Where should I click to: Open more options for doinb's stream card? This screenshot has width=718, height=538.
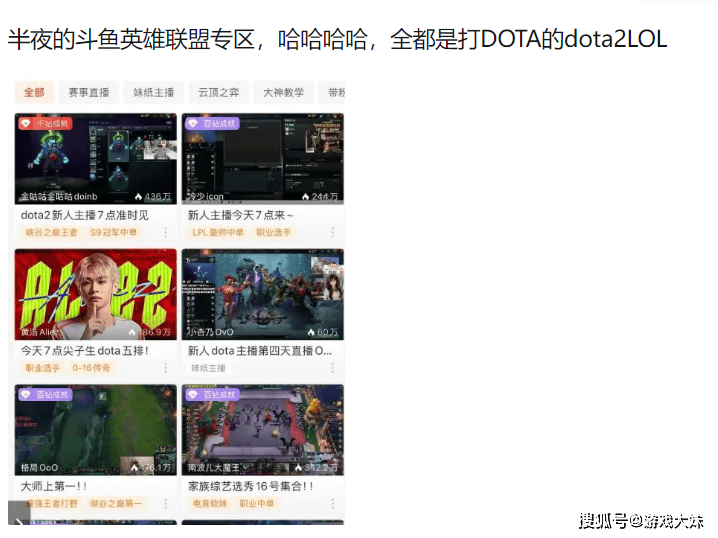166,232
